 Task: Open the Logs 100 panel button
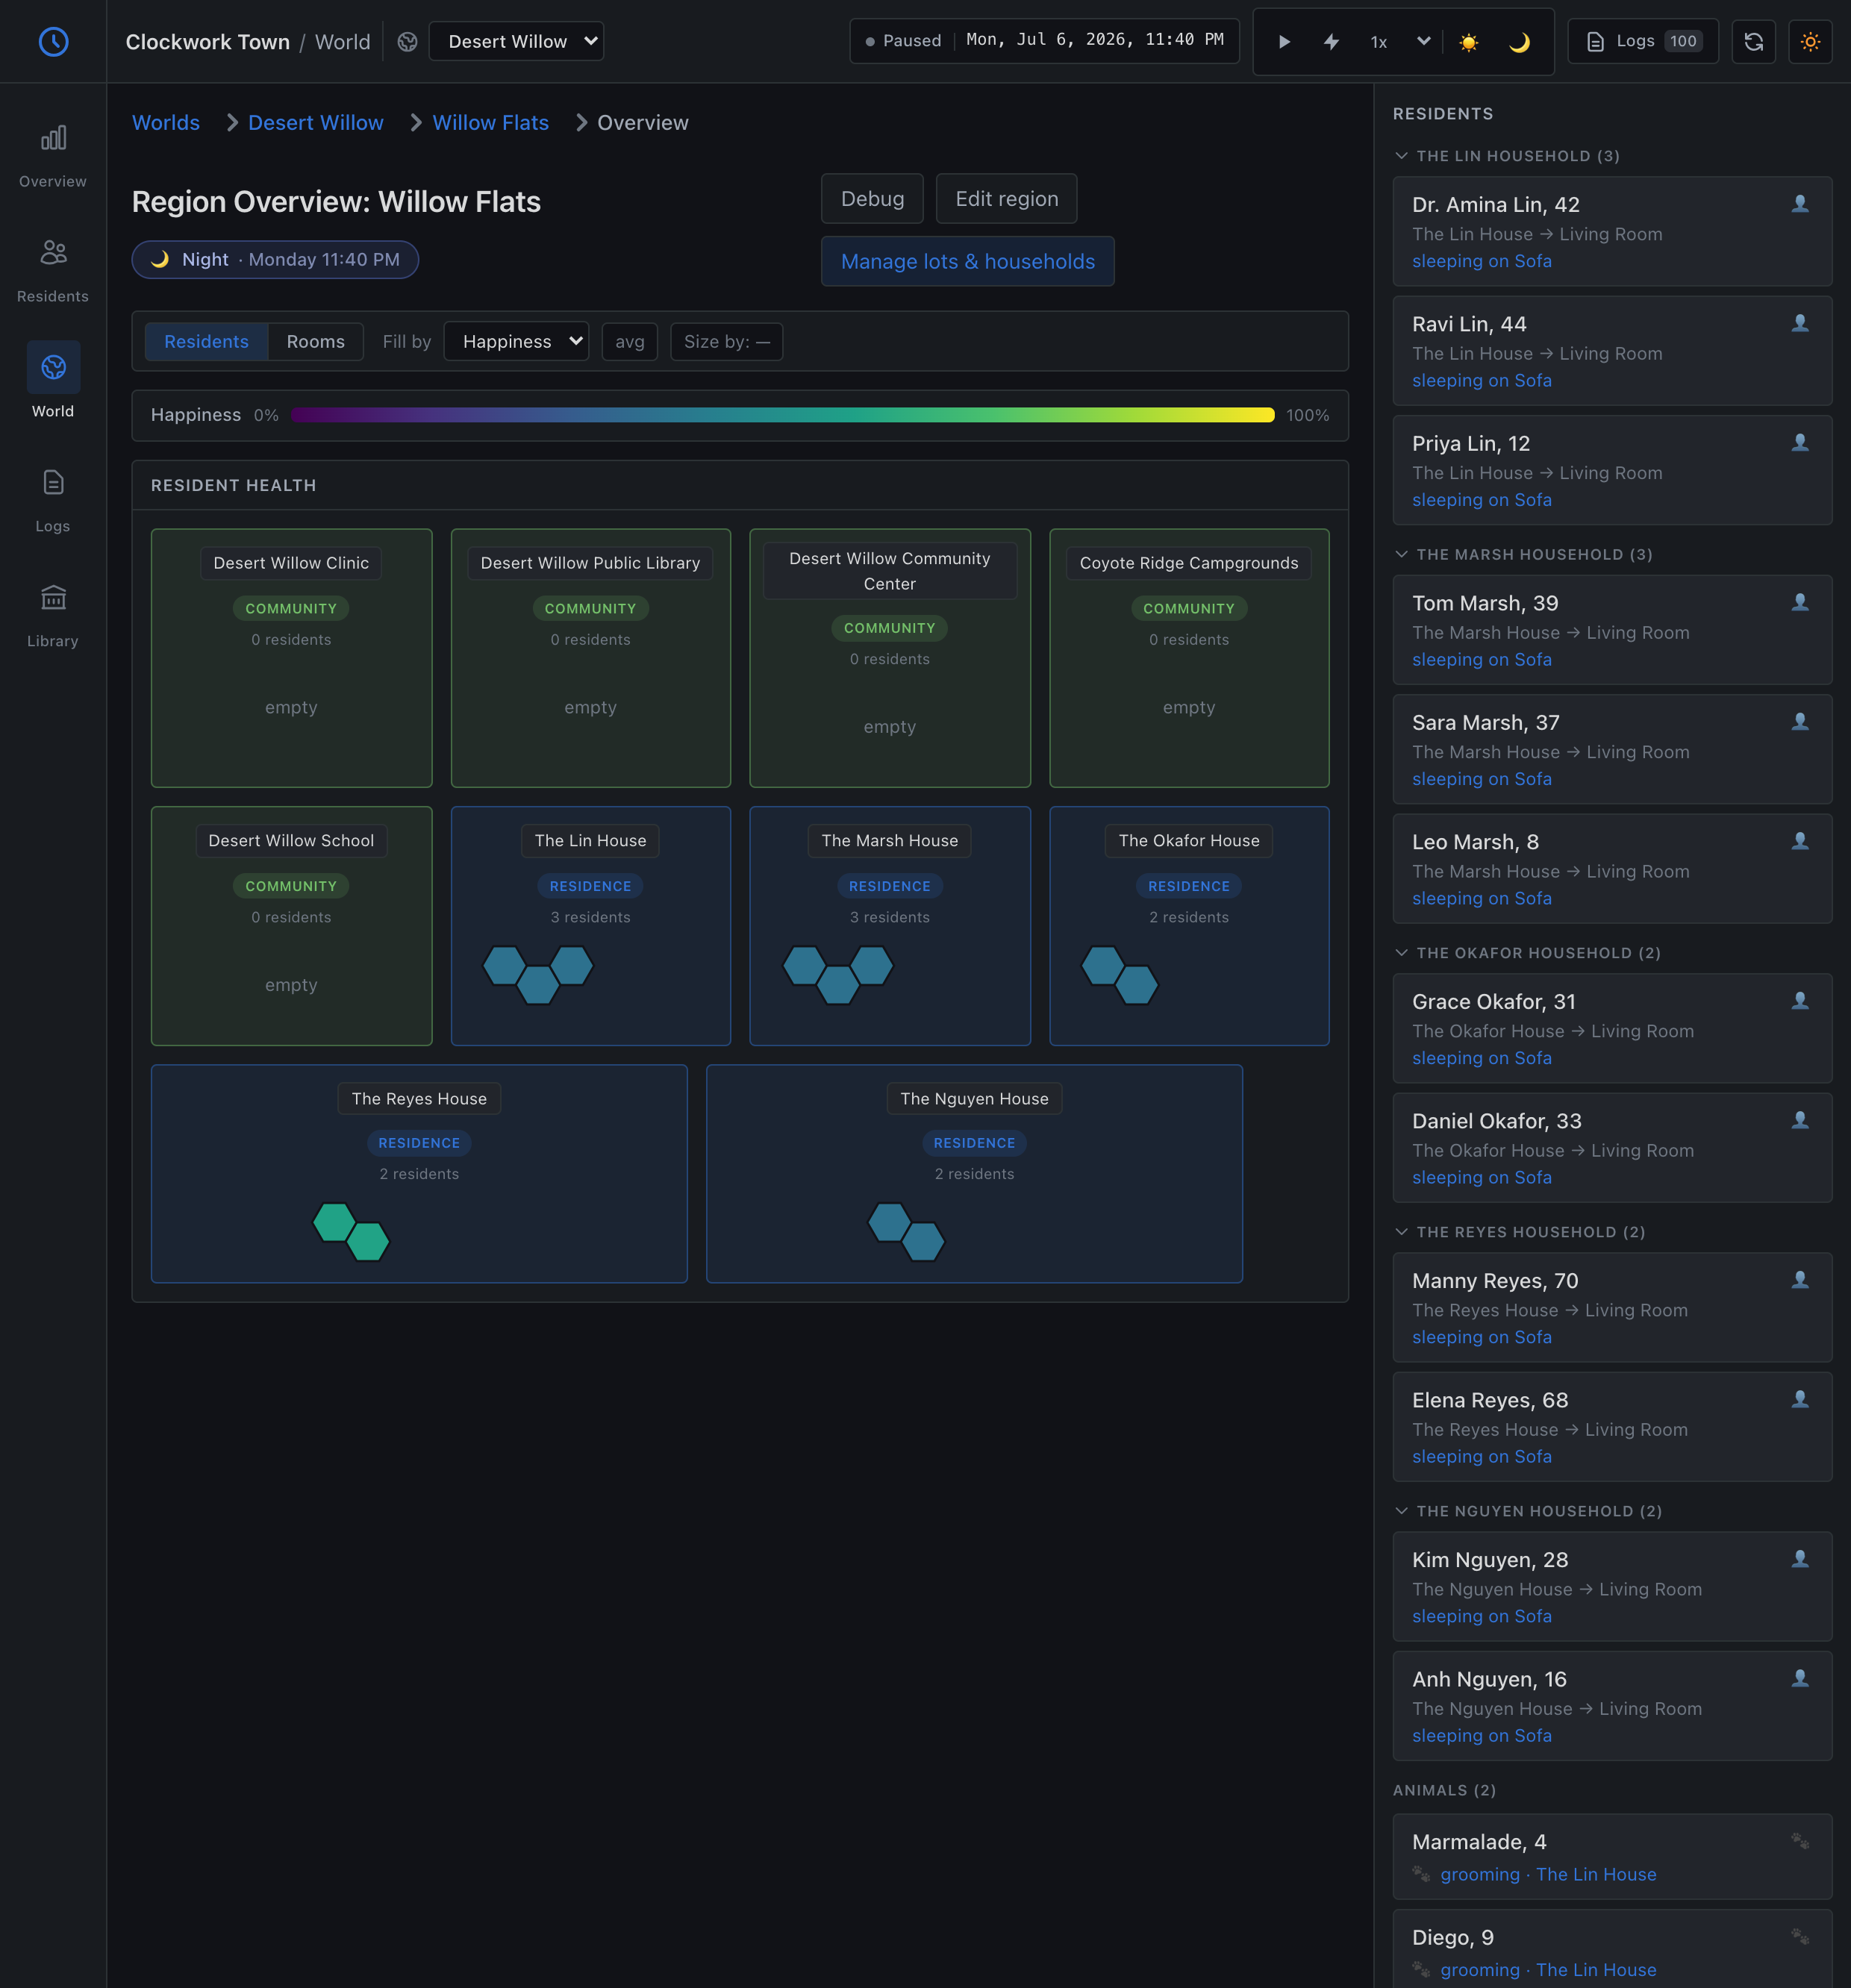pos(1643,41)
